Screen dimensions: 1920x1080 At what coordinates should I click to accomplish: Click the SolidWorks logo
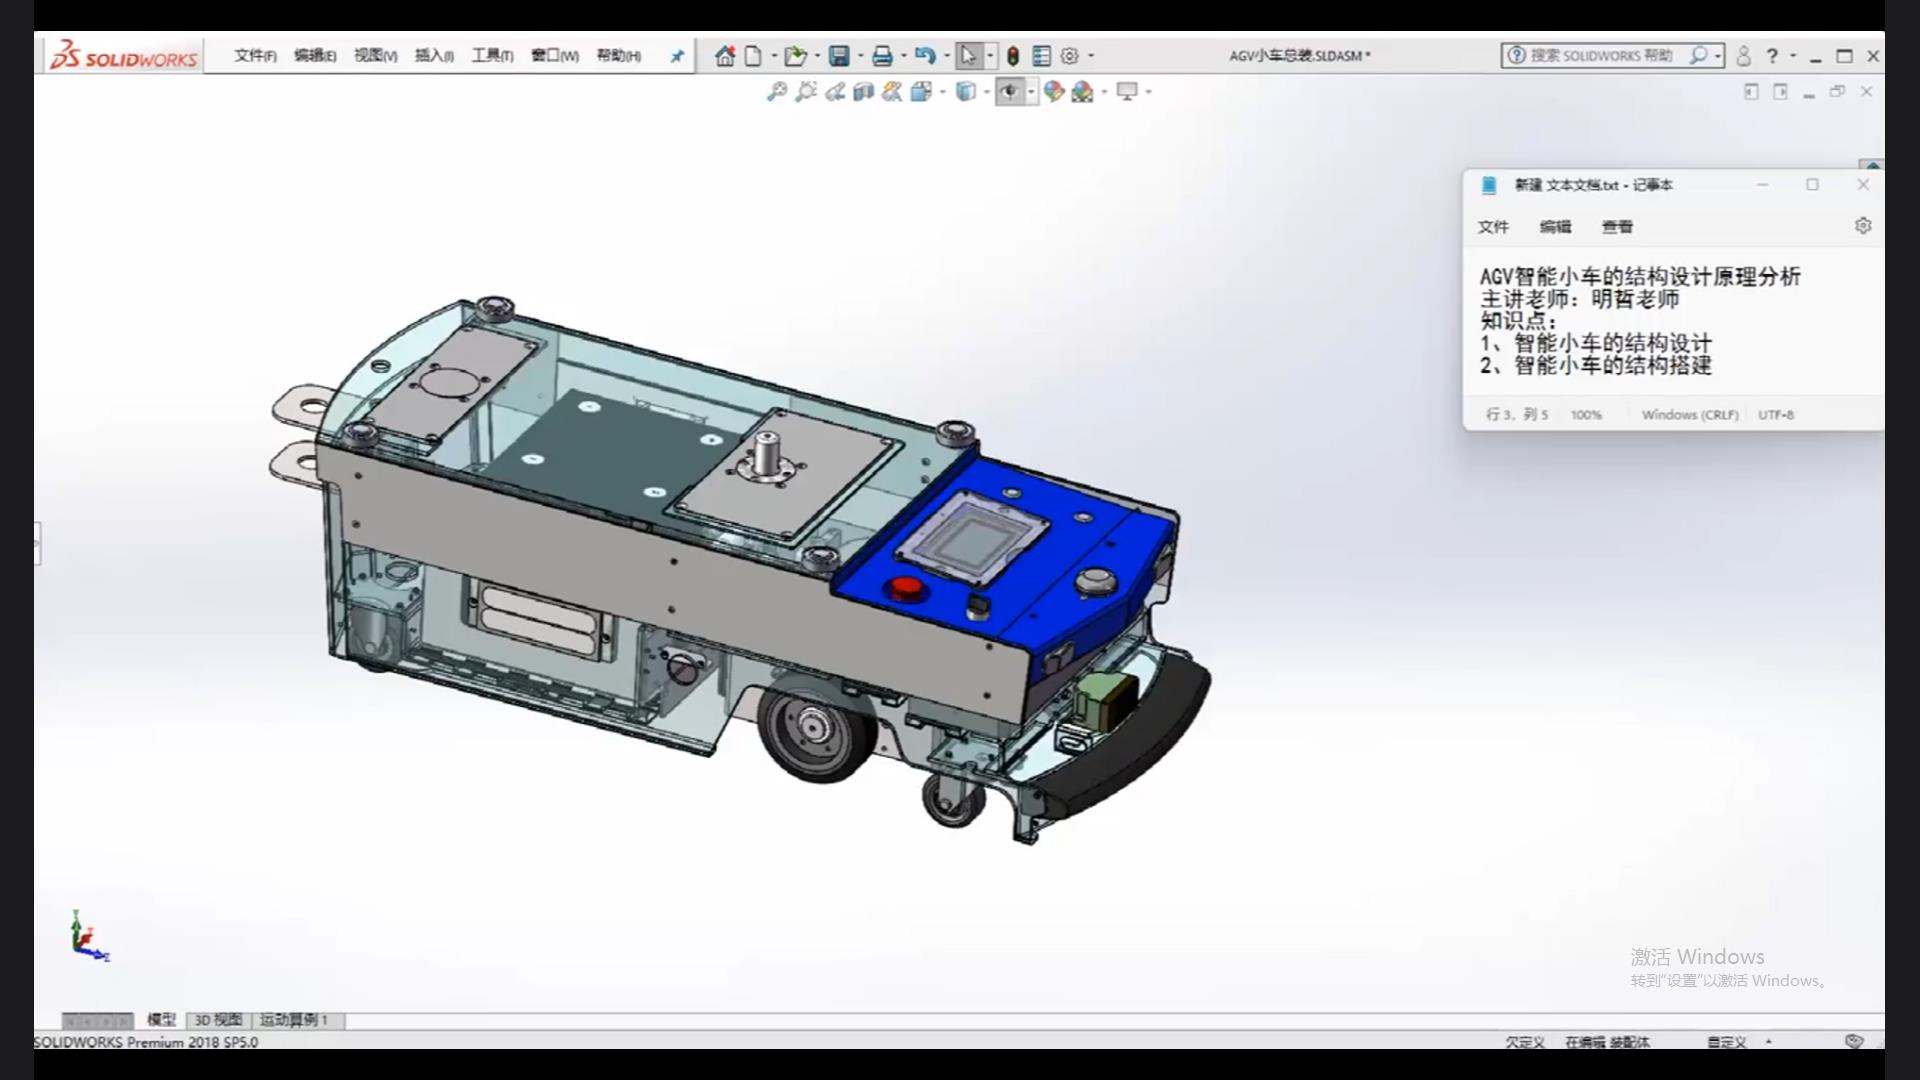[x=124, y=56]
